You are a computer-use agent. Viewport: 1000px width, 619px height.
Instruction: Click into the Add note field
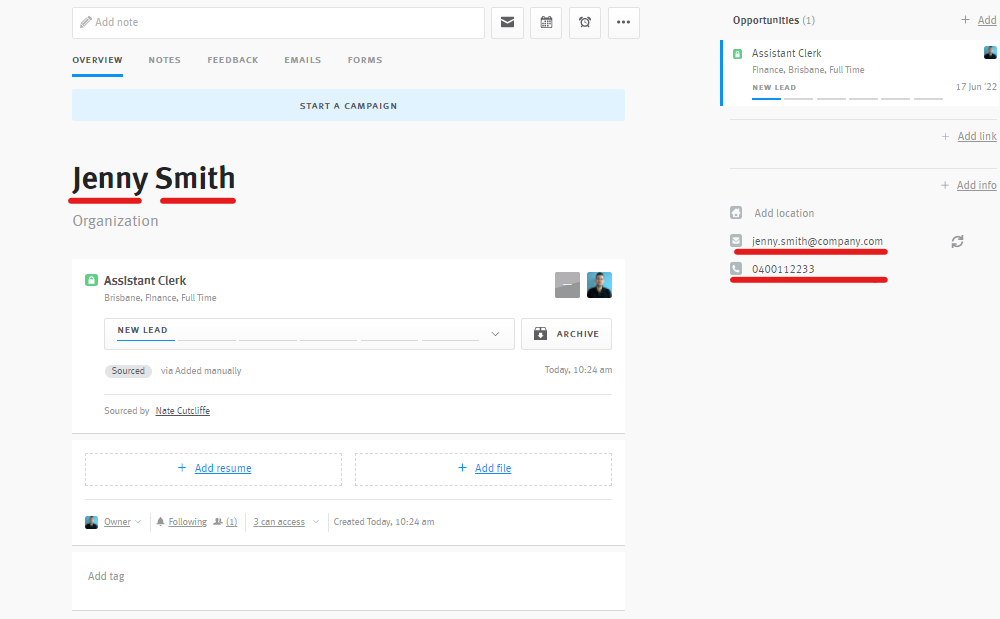point(278,22)
